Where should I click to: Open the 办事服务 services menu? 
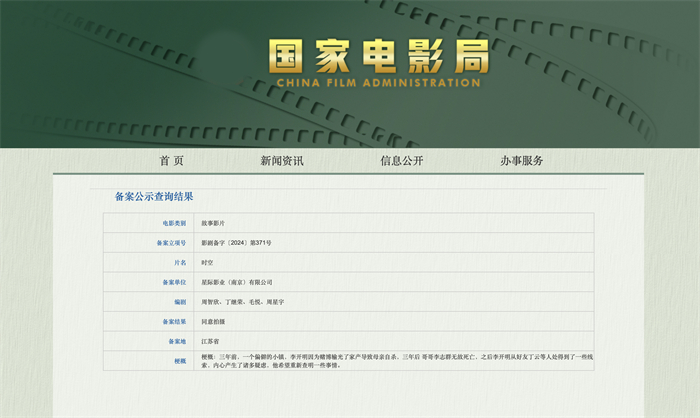[521, 161]
